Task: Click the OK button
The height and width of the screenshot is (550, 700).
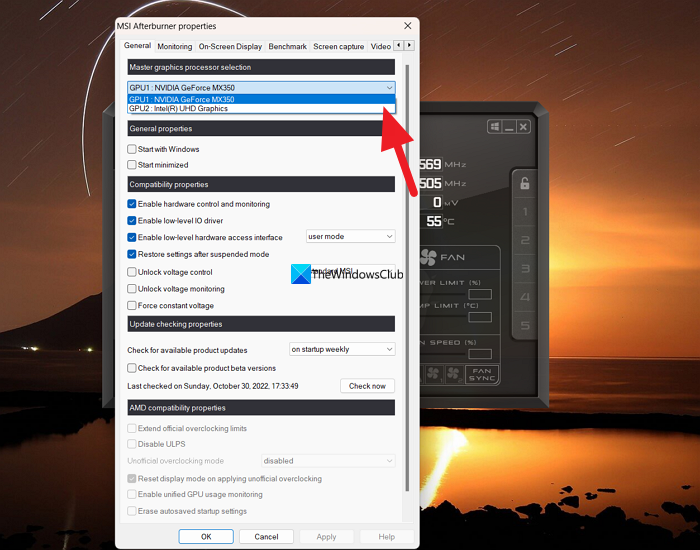Action: [206, 537]
